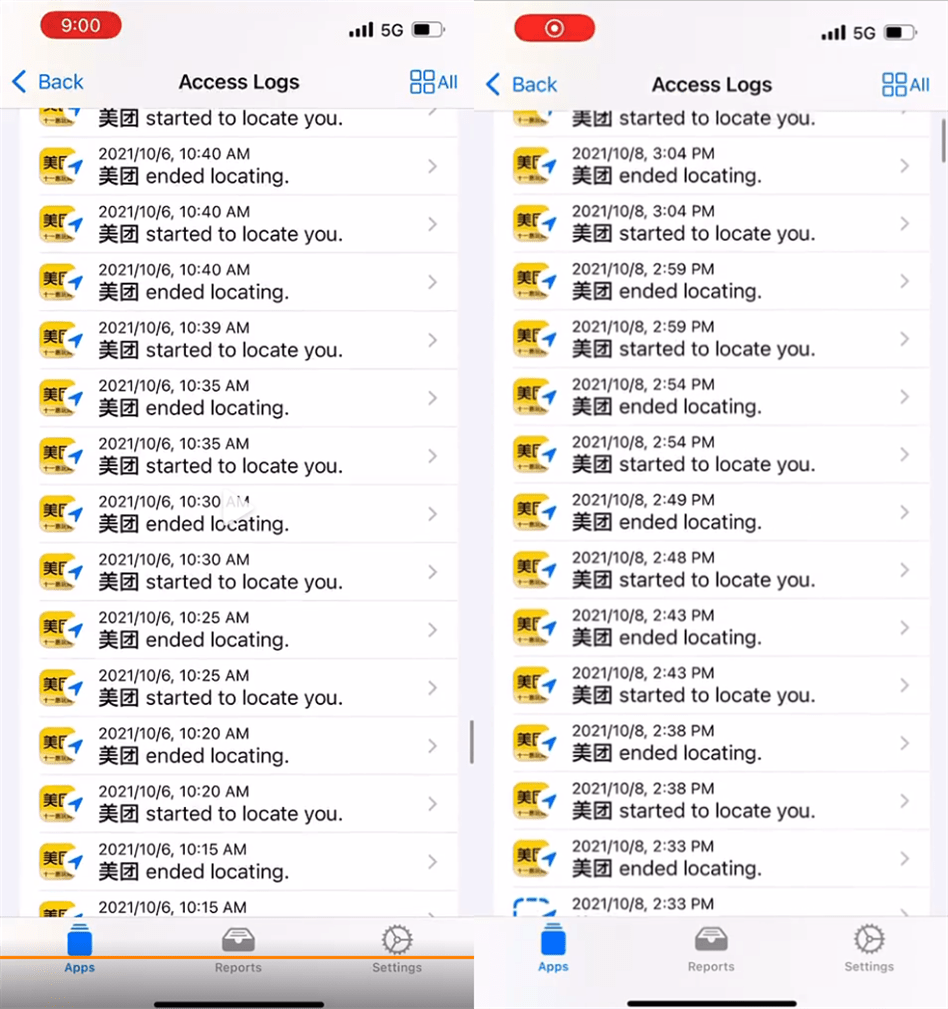Open chevron for 2:43 PM started locating row
This screenshot has width=948, height=1009.
(x=904, y=685)
